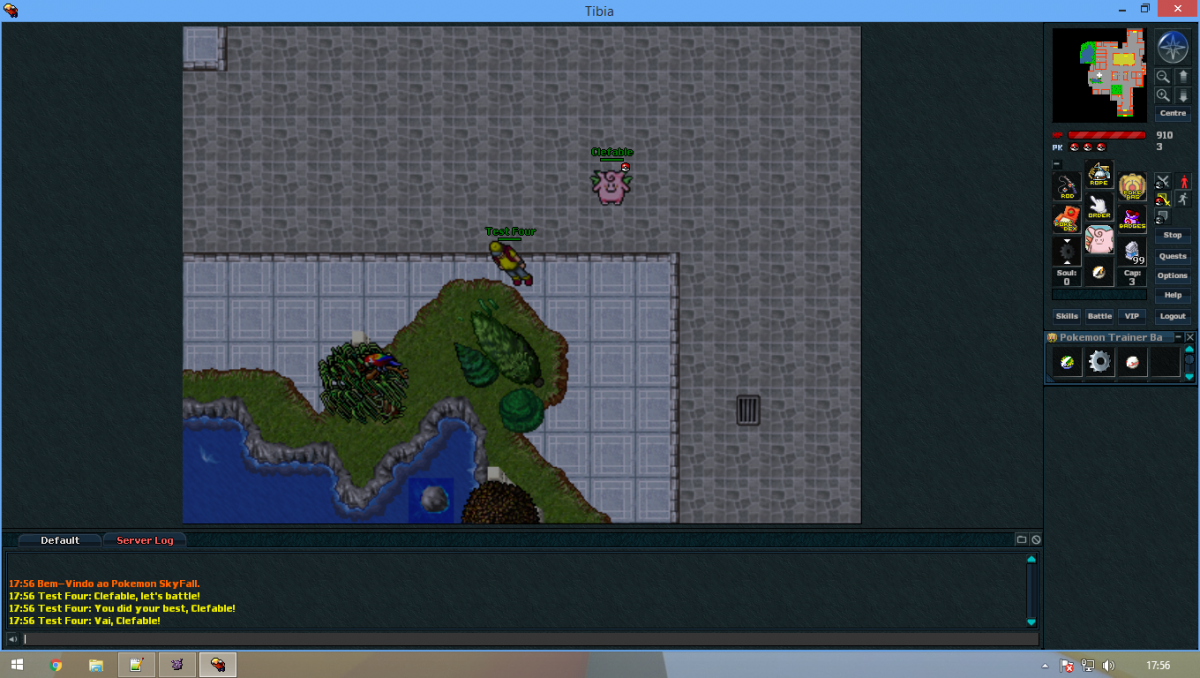Open the Windows Start button
Image resolution: width=1200 pixels, height=678 pixels.
17,665
